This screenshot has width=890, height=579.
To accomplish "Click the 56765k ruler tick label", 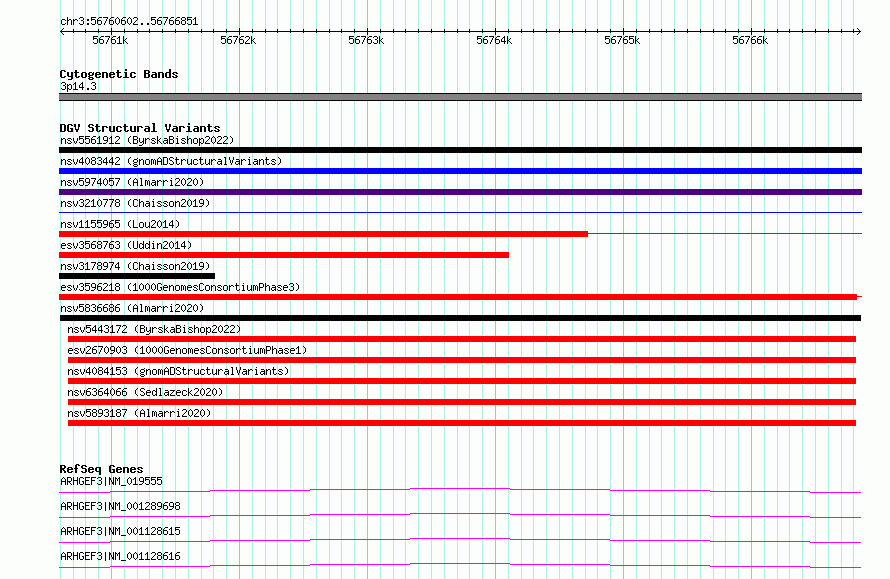I will click(x=622, y=40).
